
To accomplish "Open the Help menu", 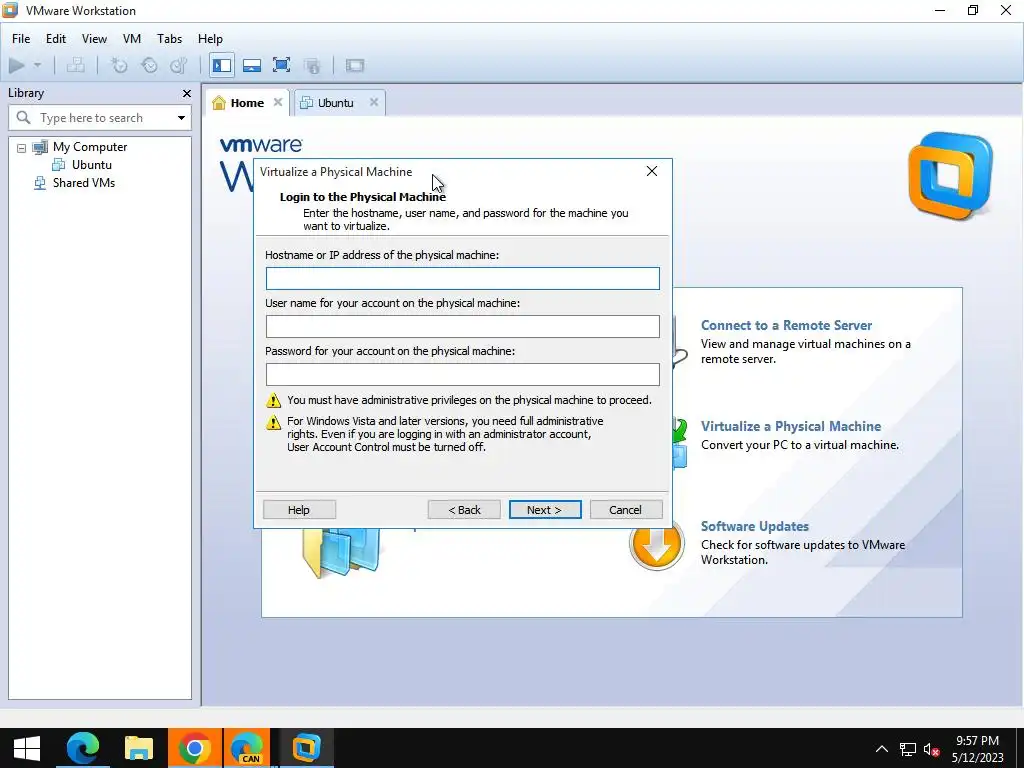I will point(210,39).
